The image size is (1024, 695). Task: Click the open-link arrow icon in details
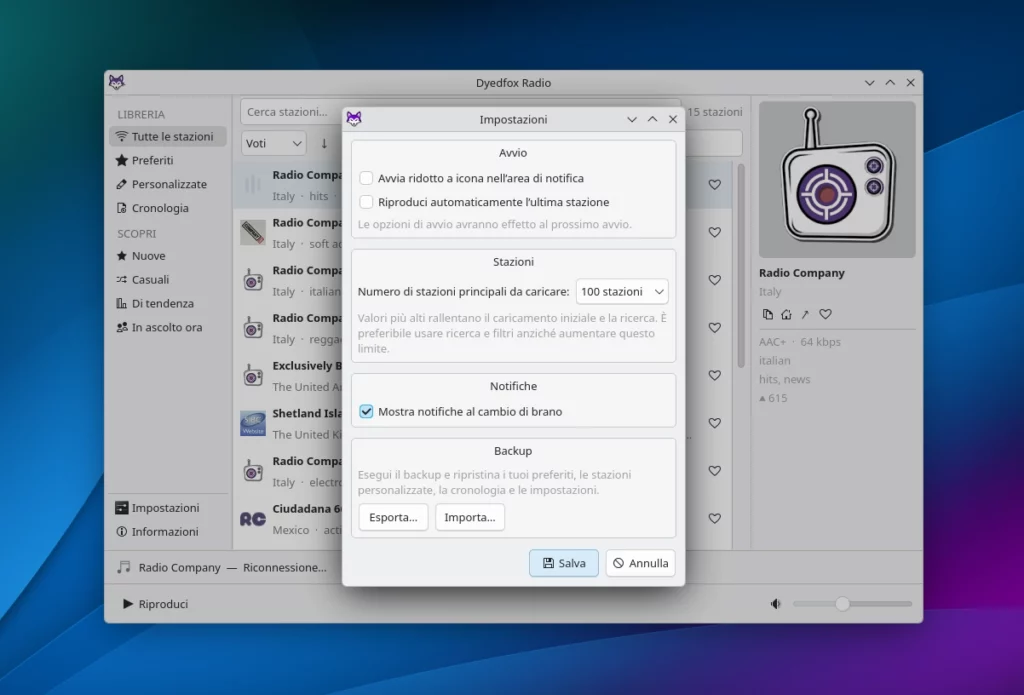[805, 314]
